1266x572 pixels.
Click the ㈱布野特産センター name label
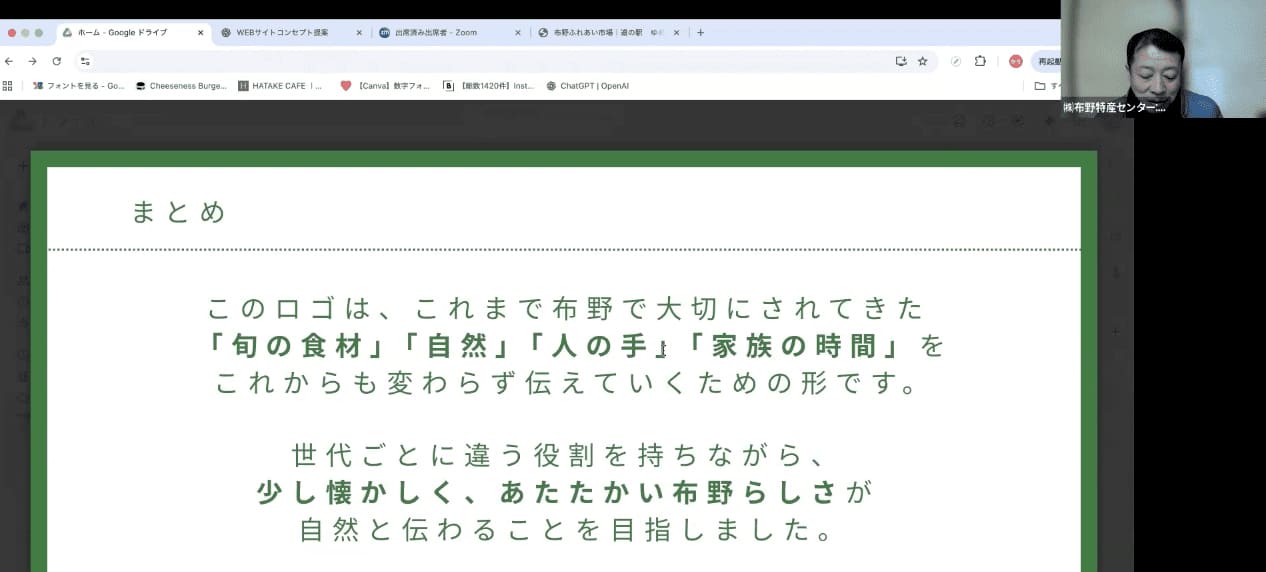tap(1114, 107)
